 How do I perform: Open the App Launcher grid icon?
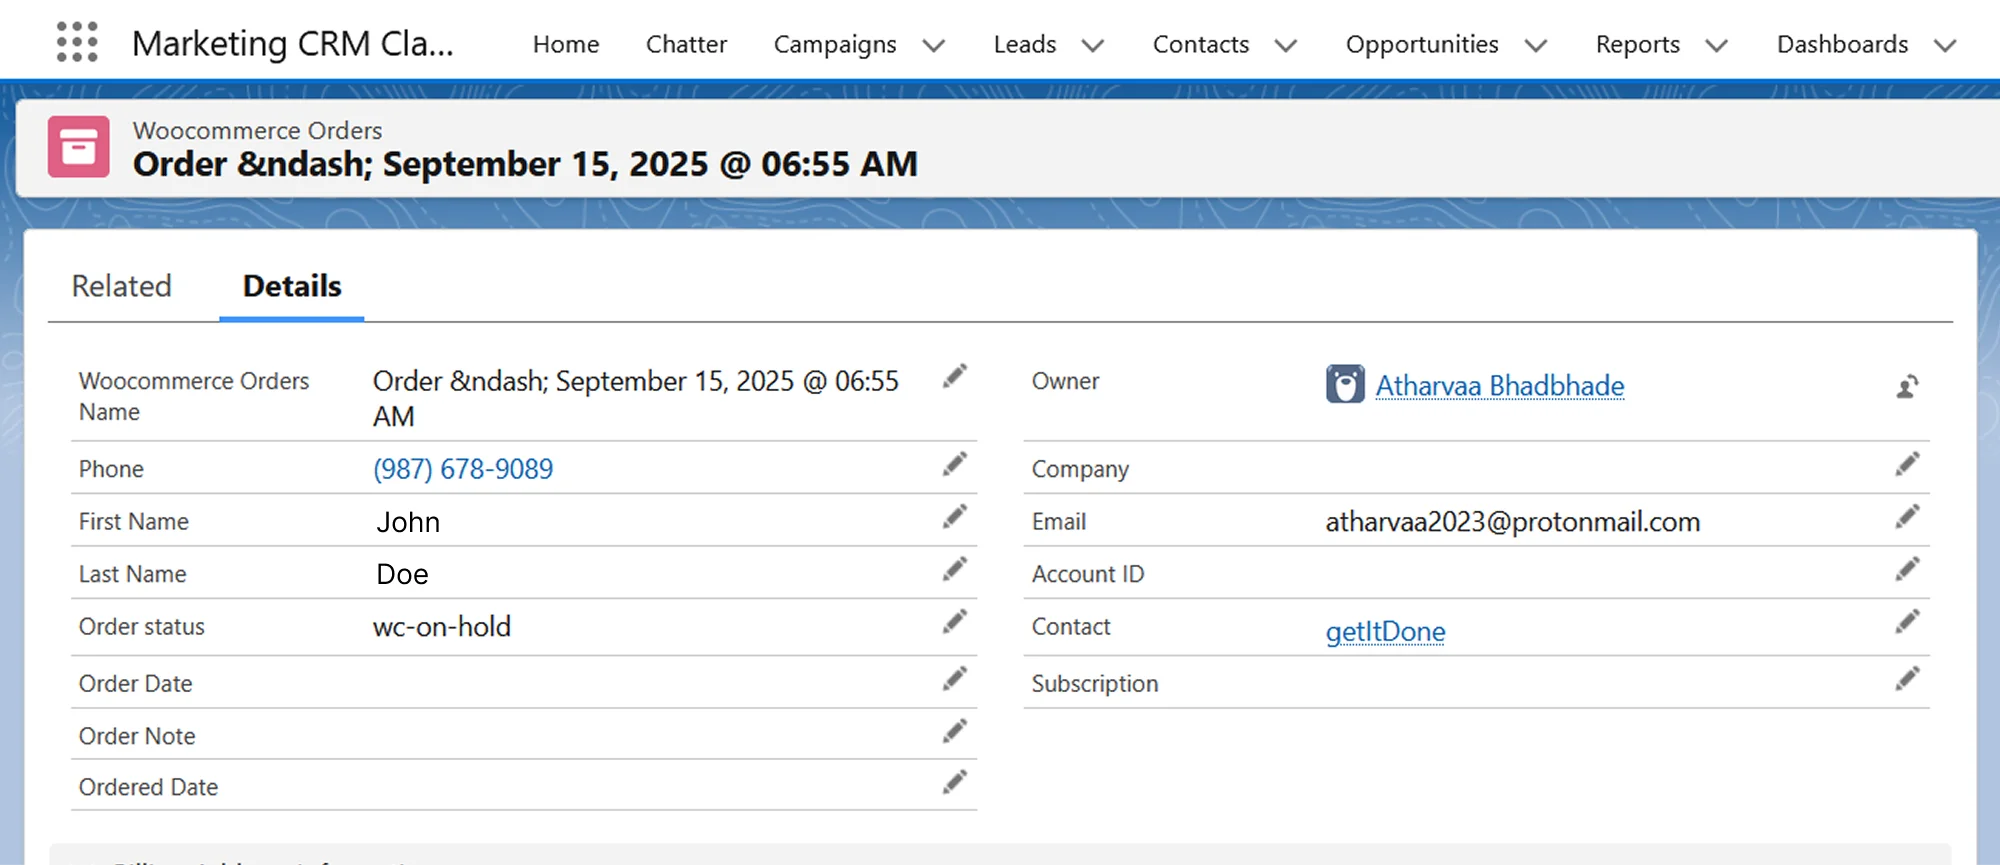pos(77,42)
